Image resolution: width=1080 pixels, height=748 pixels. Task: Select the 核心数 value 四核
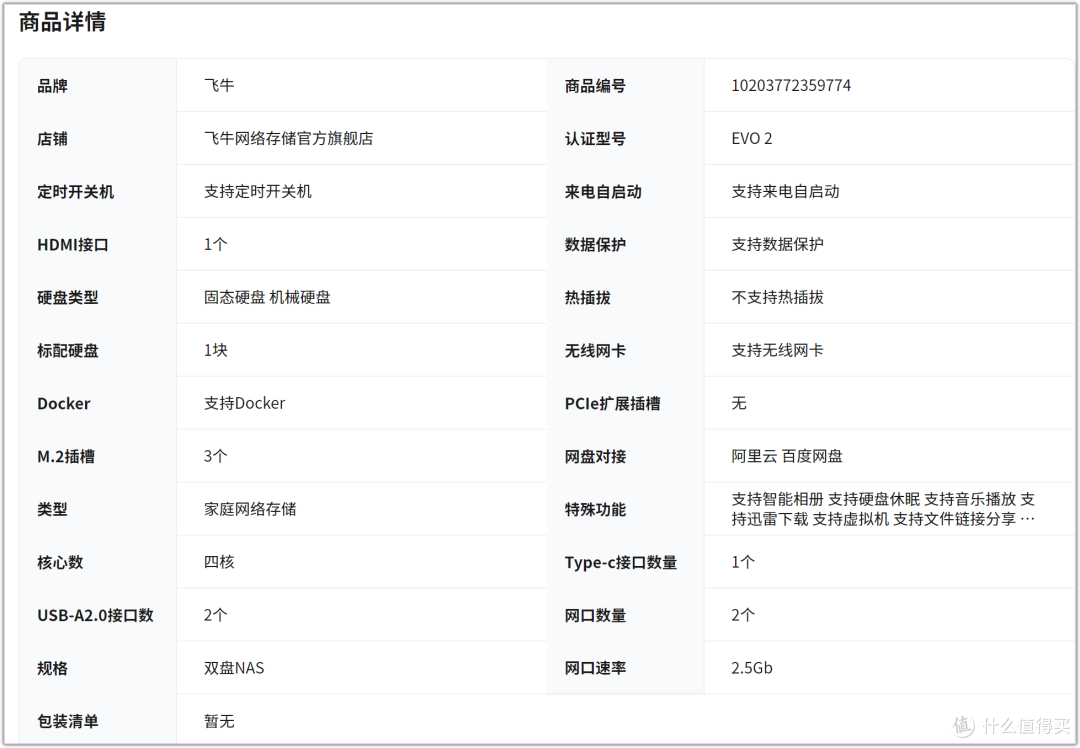coord(219,563)
